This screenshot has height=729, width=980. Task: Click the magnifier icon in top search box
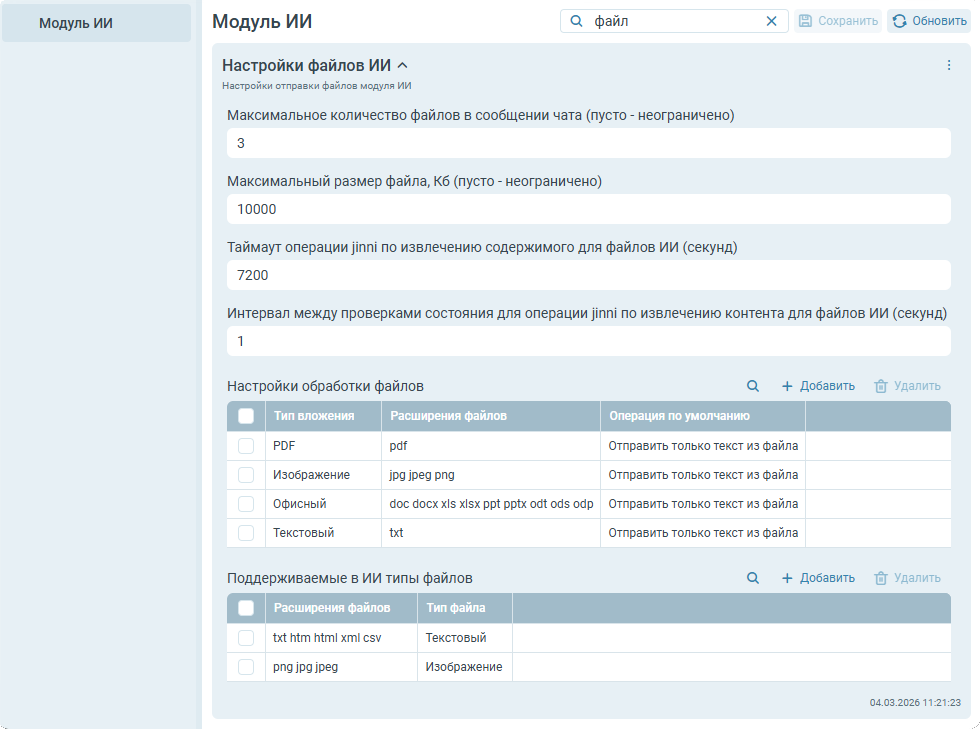coord(576,21)
